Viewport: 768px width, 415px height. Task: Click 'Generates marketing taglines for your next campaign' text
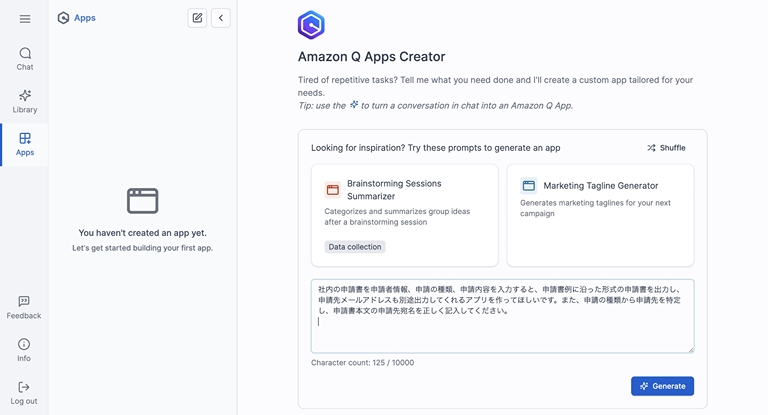[595, 208]
